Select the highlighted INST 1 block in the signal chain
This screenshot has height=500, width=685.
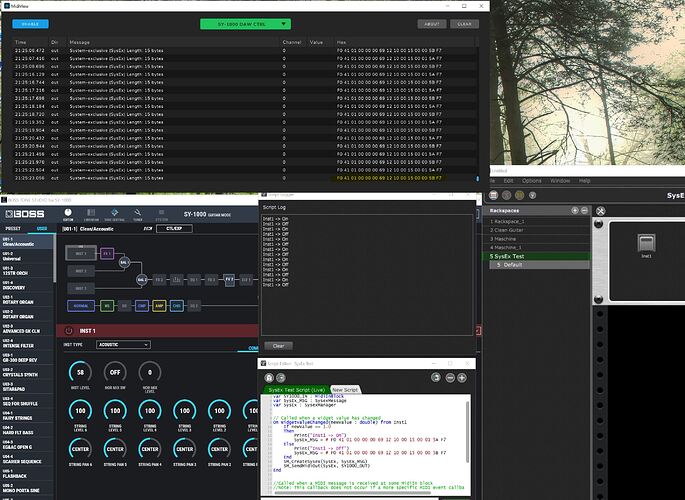click(x=81, y=253)
